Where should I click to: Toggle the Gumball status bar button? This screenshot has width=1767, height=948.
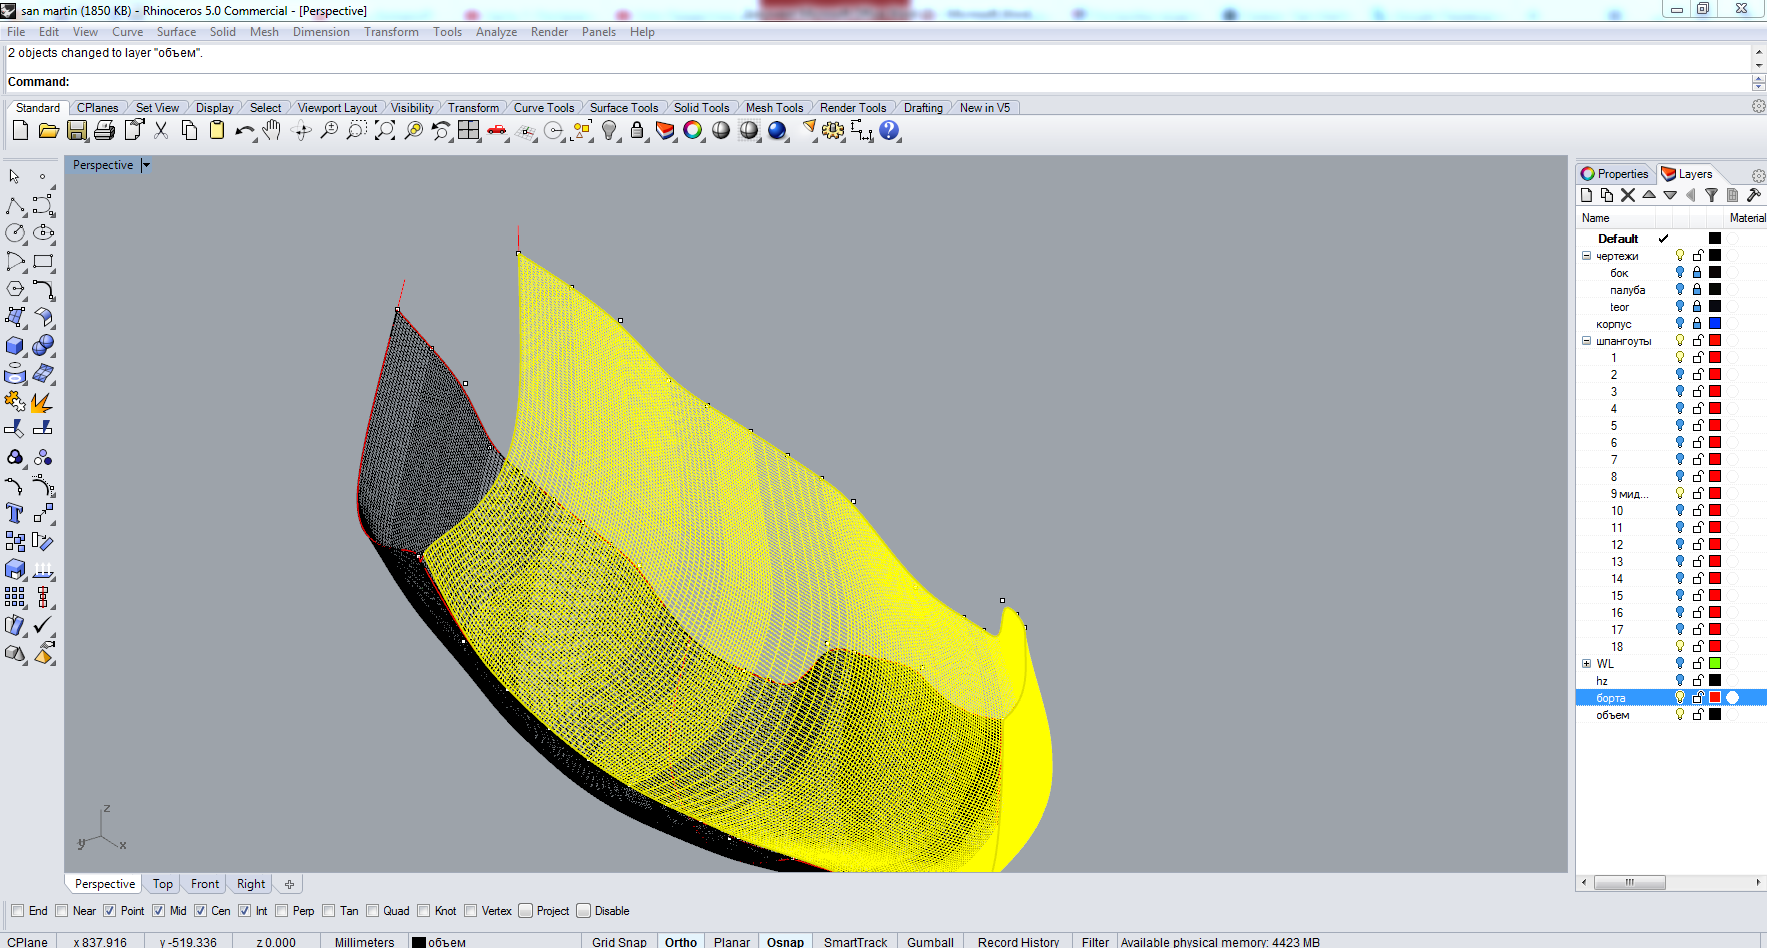929,942
